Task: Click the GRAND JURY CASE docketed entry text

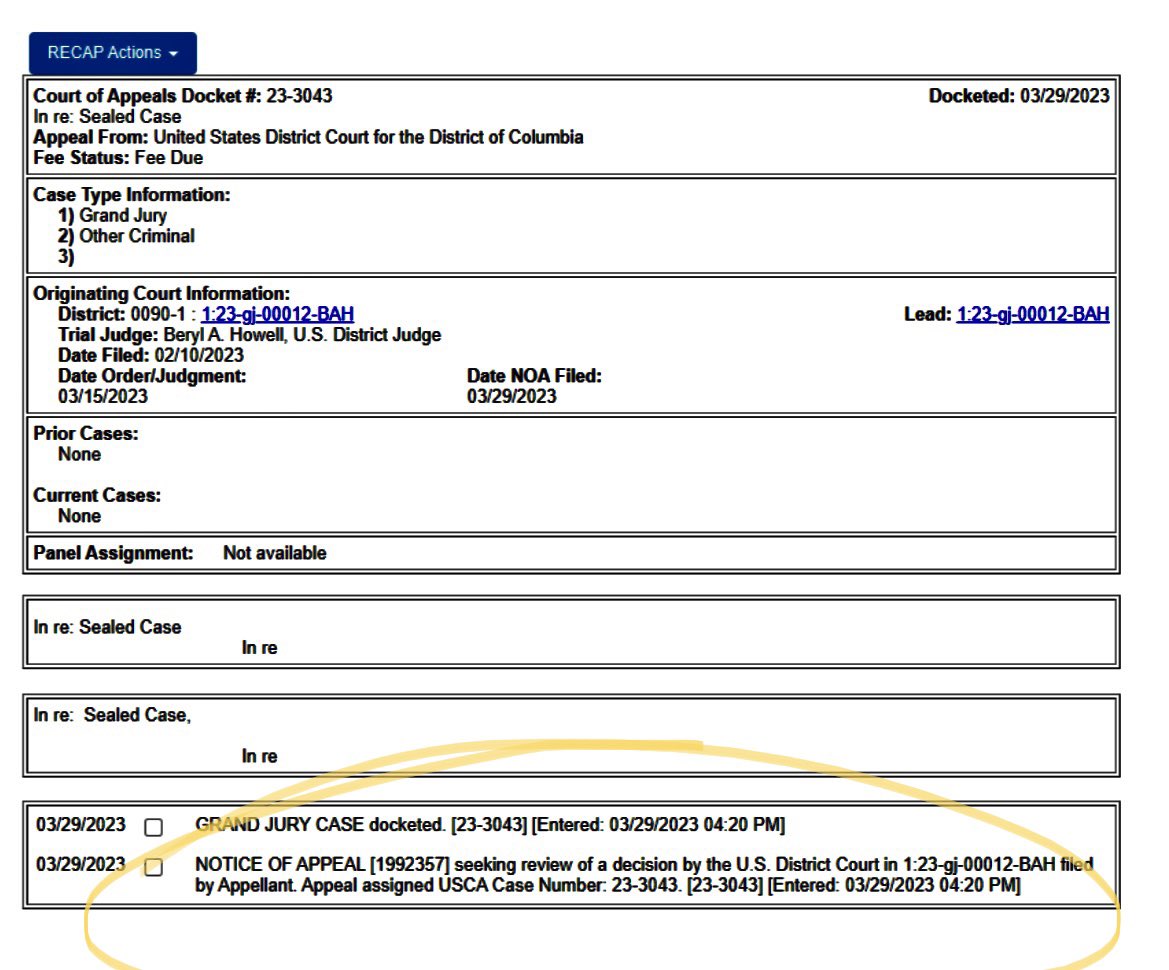Action: point(490,825)
